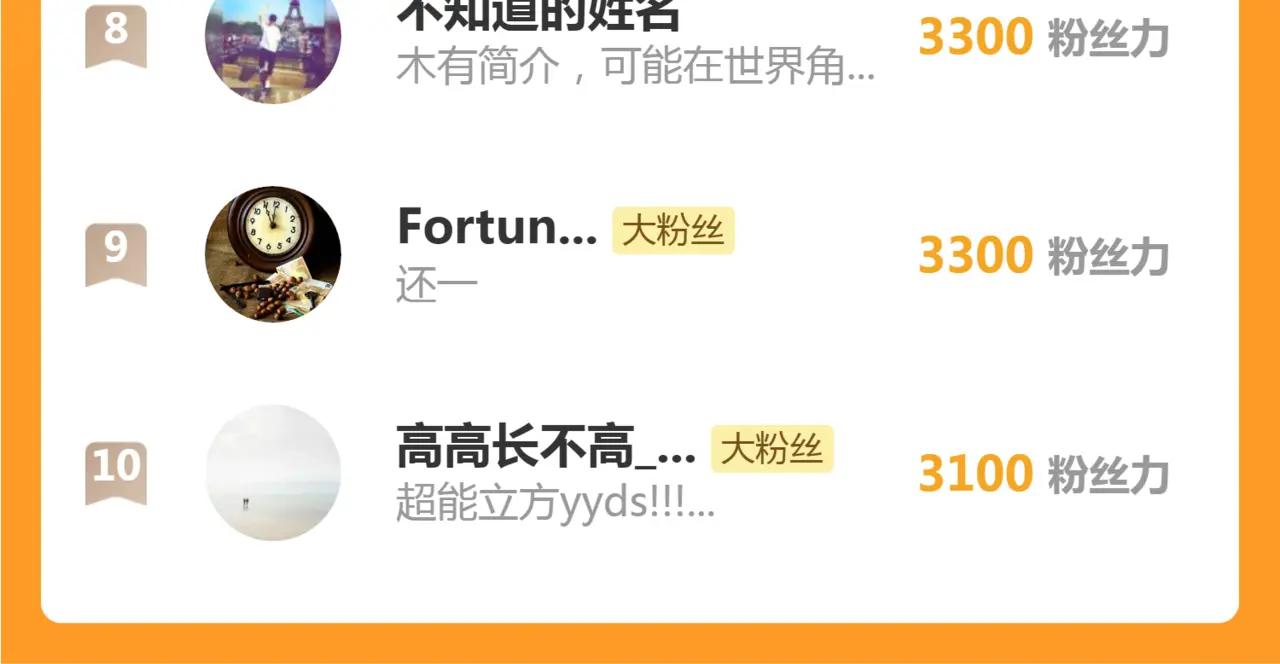Click the bio 木有简介，可能在世界角...
The height and width of the screenshot is (664, 1280).
[636, 68]
